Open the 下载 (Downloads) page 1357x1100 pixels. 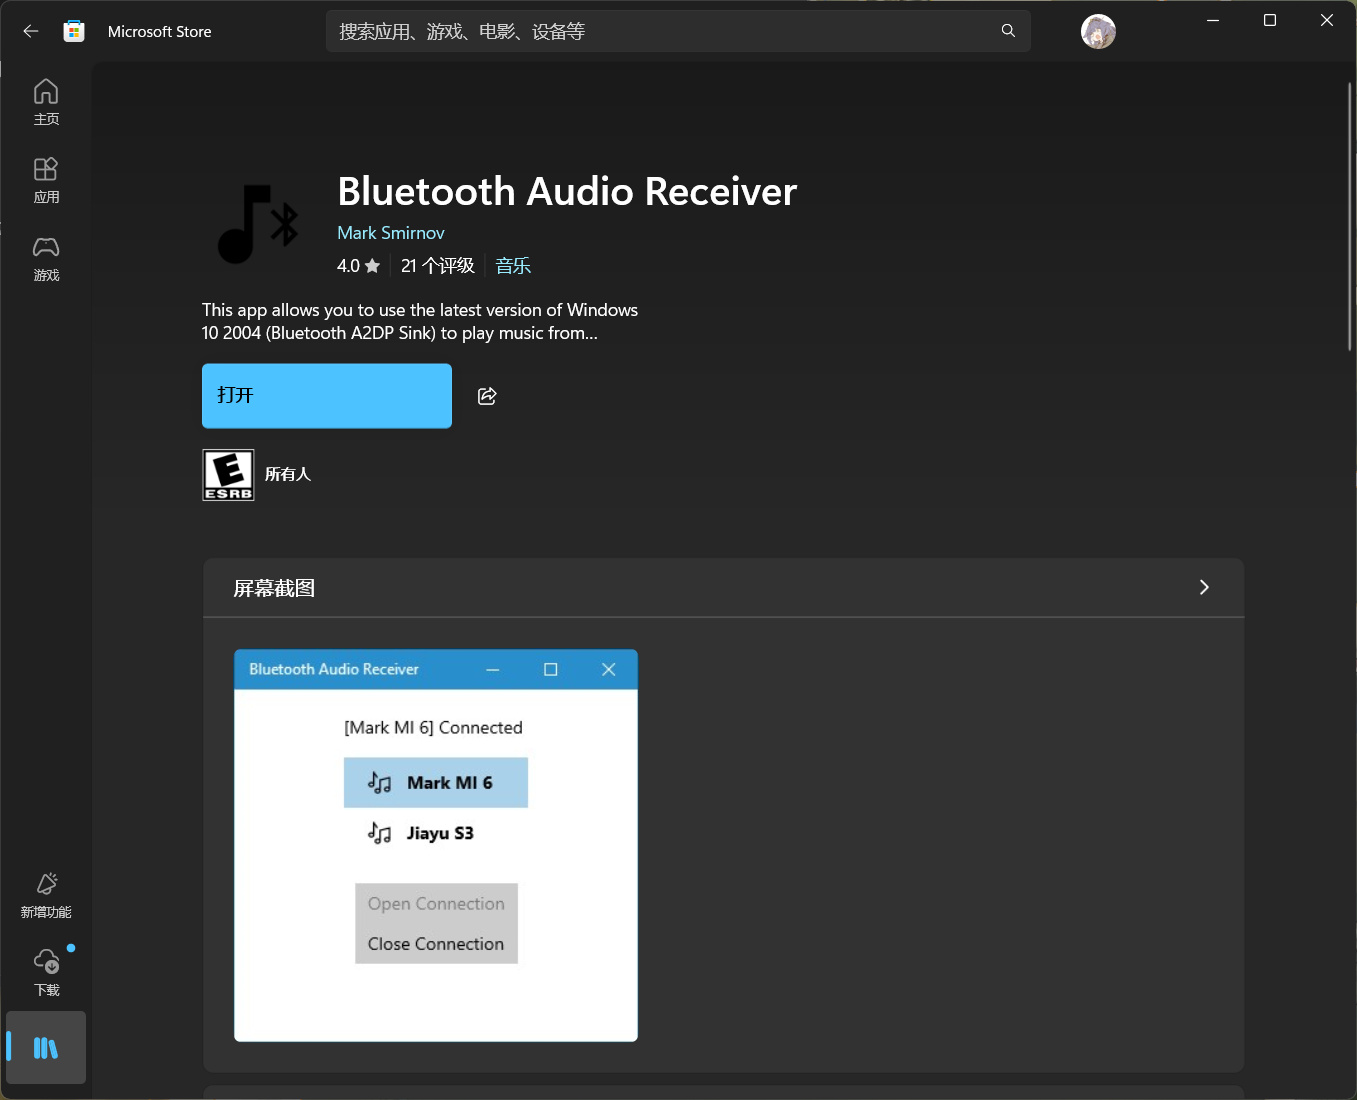46,973
